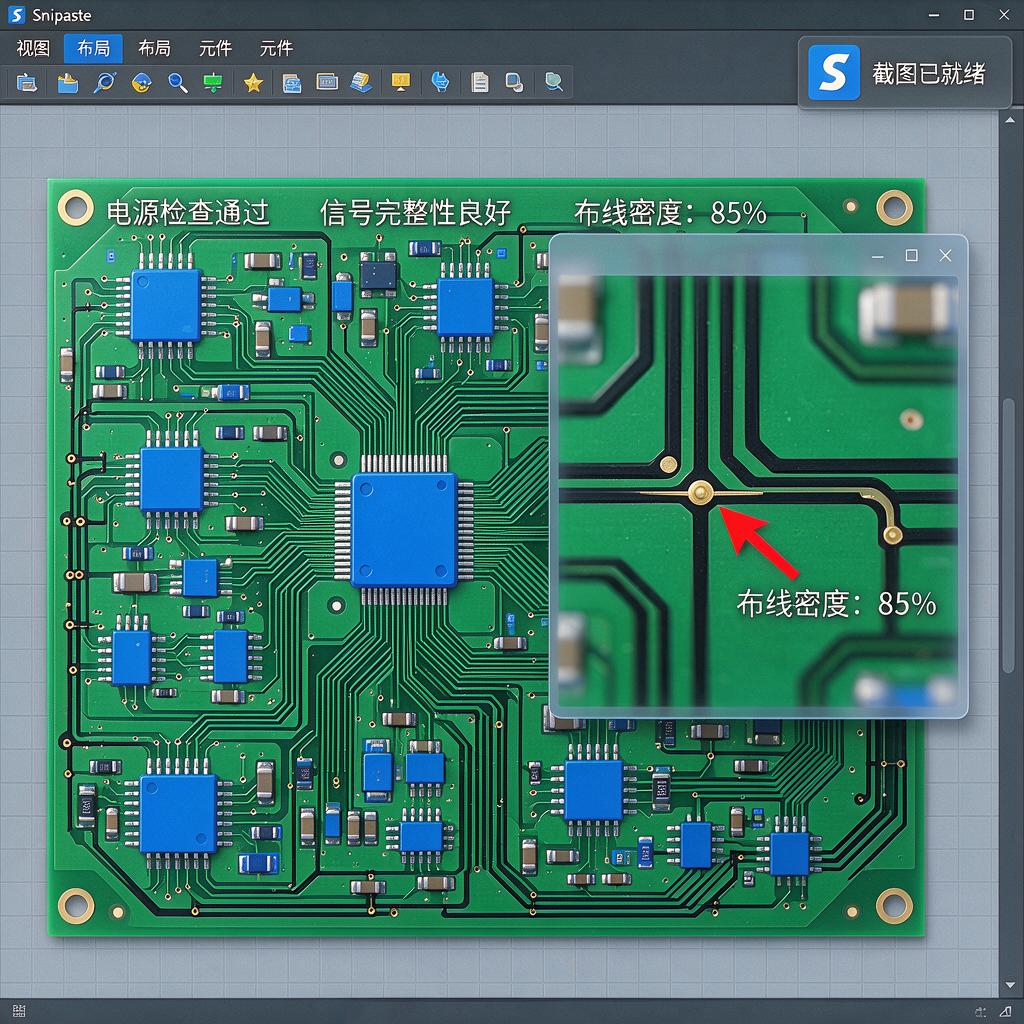Select the plain blue magnifier search icon
Viewport: 1024px width, 1024px height.
click(178, 82)
